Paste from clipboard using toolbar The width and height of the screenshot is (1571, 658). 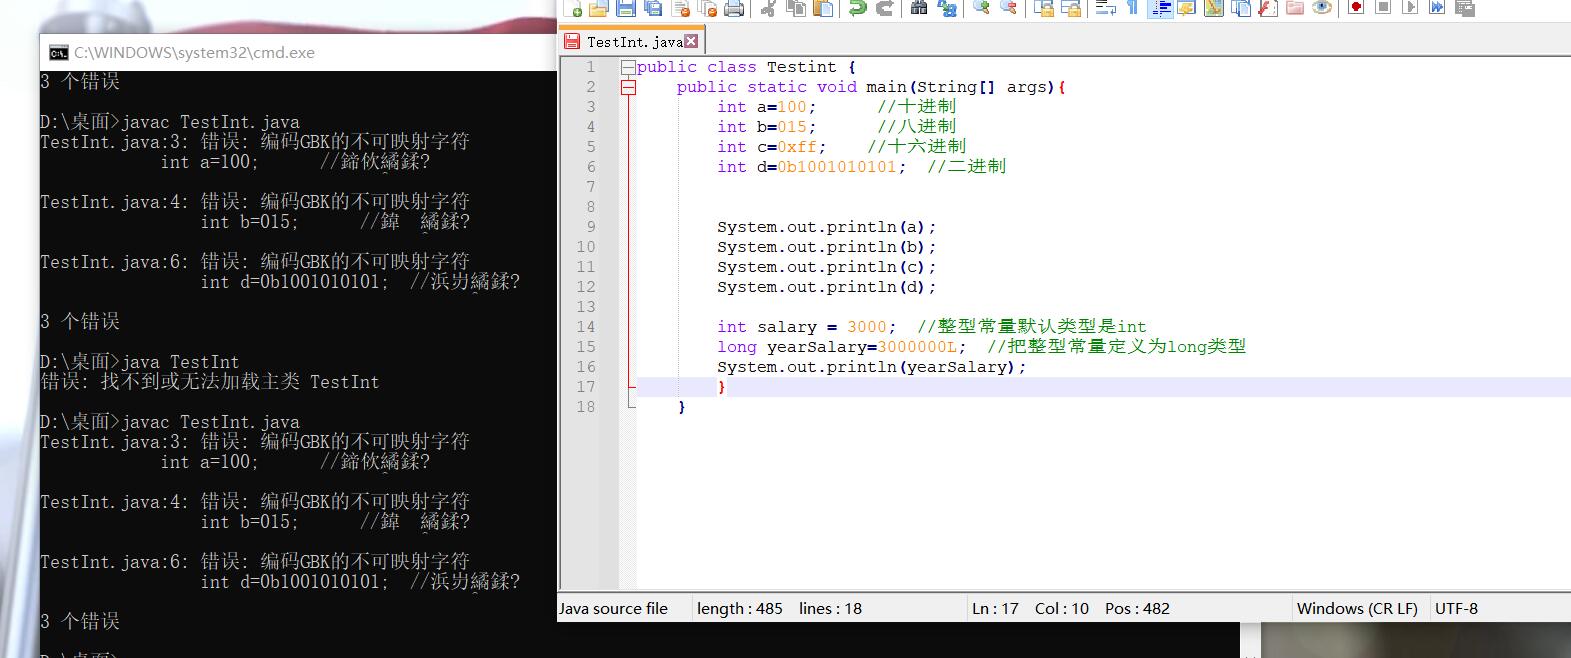pos(823,8)
